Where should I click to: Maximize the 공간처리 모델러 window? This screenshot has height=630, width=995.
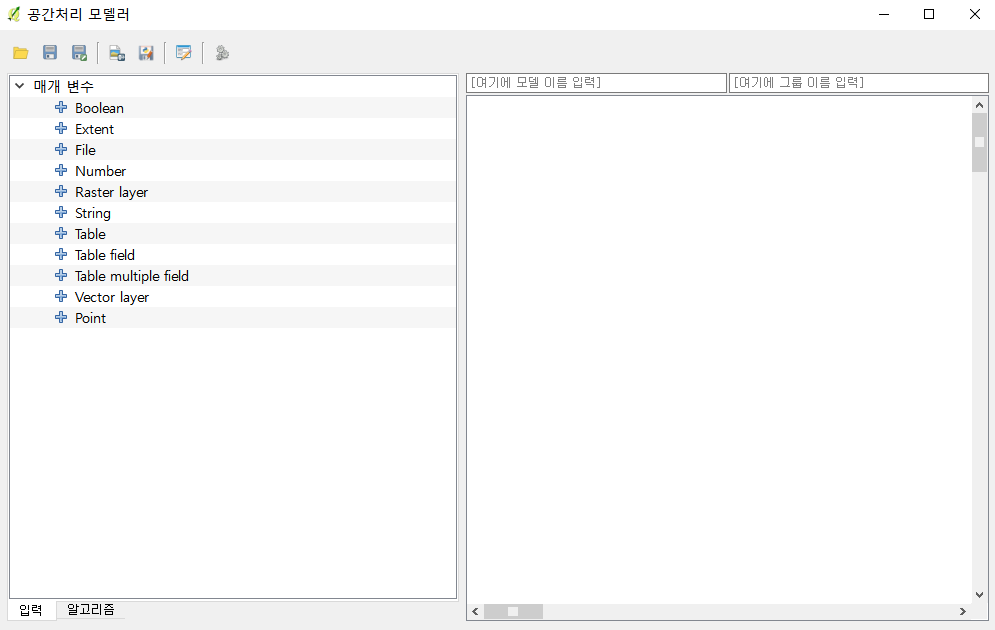coord(929,14)
